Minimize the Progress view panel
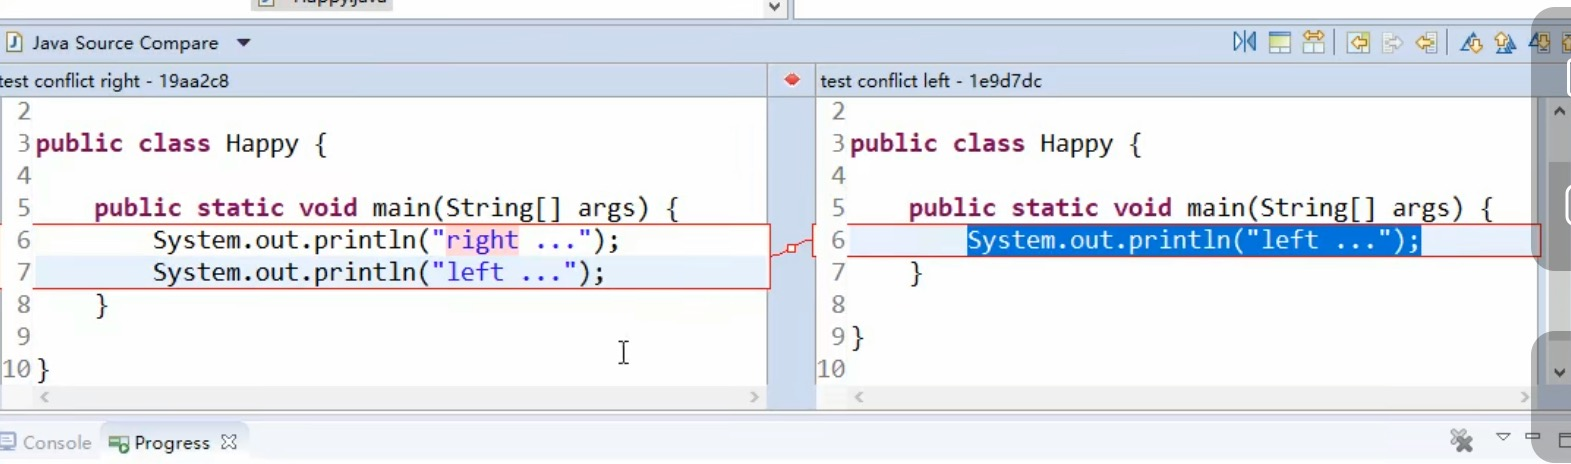This screenshot has width=1571, height=464. click(1533, 437)
